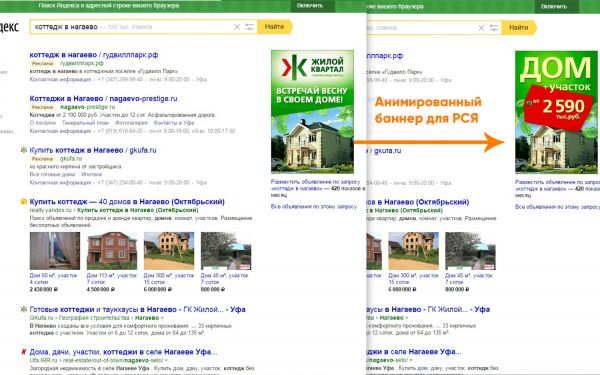The height and width of the screenshot is (375, 600).
Task: Click 'realty.yandex.ru' green source URL
Action: click(51, 210)
